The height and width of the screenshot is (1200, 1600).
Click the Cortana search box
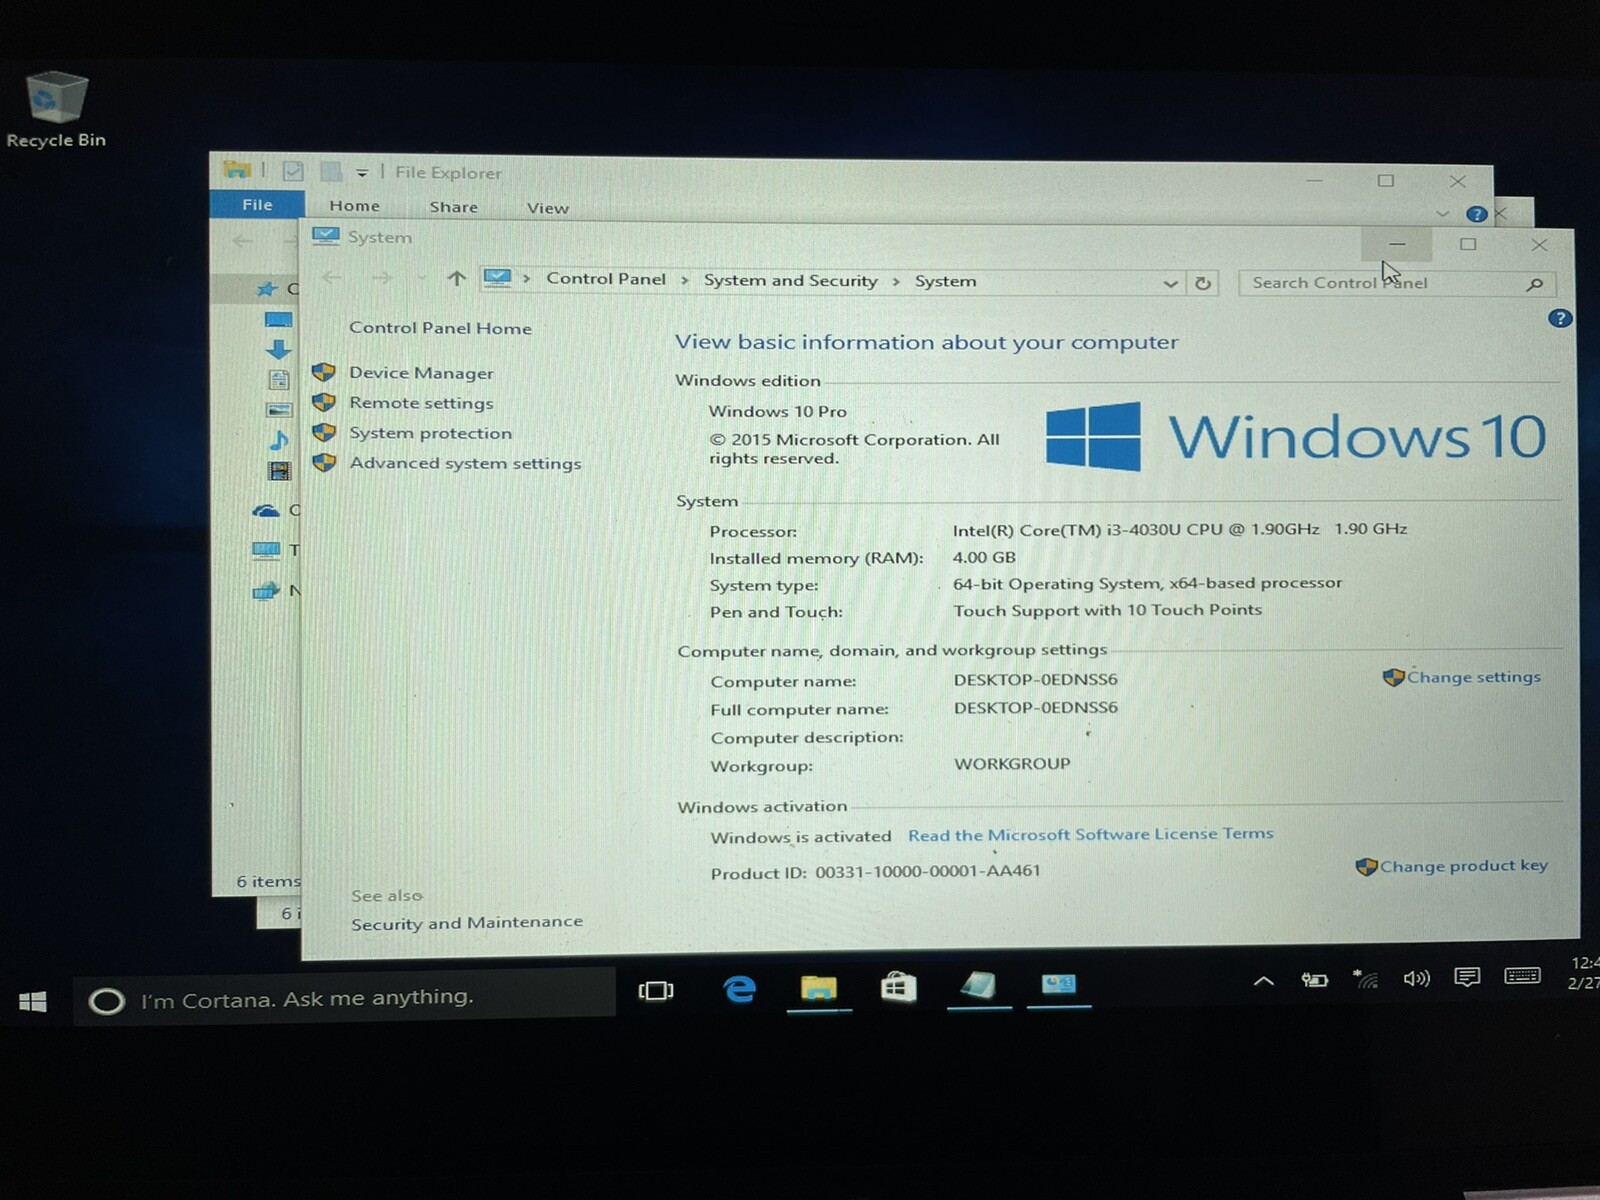point(343,998)
